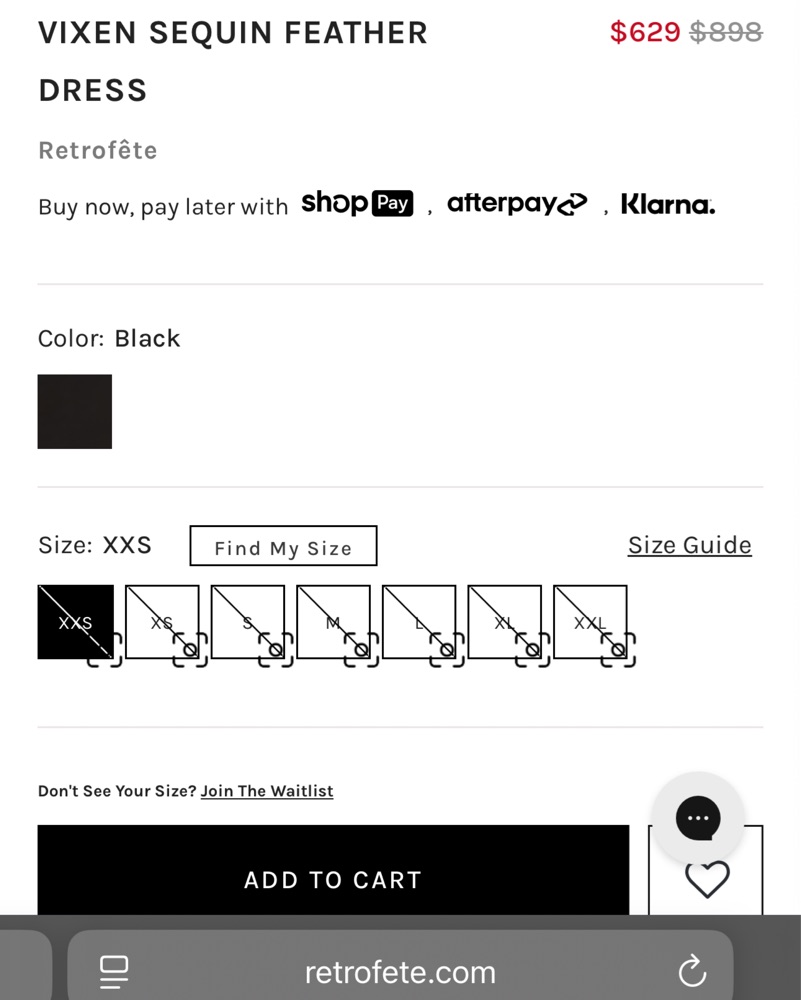Viewport: 801px width, 1000px height.
Task: Open the page format menu icon
Action: click(114, 972)
